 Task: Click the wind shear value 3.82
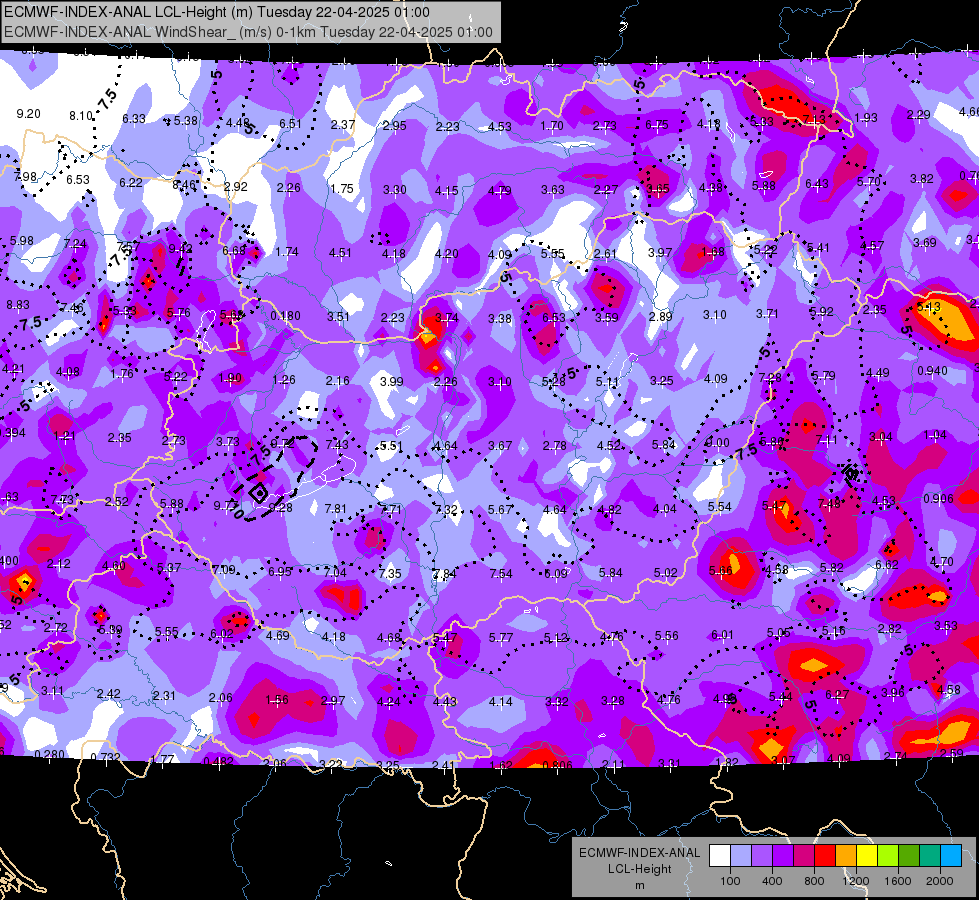click(922, 179)
